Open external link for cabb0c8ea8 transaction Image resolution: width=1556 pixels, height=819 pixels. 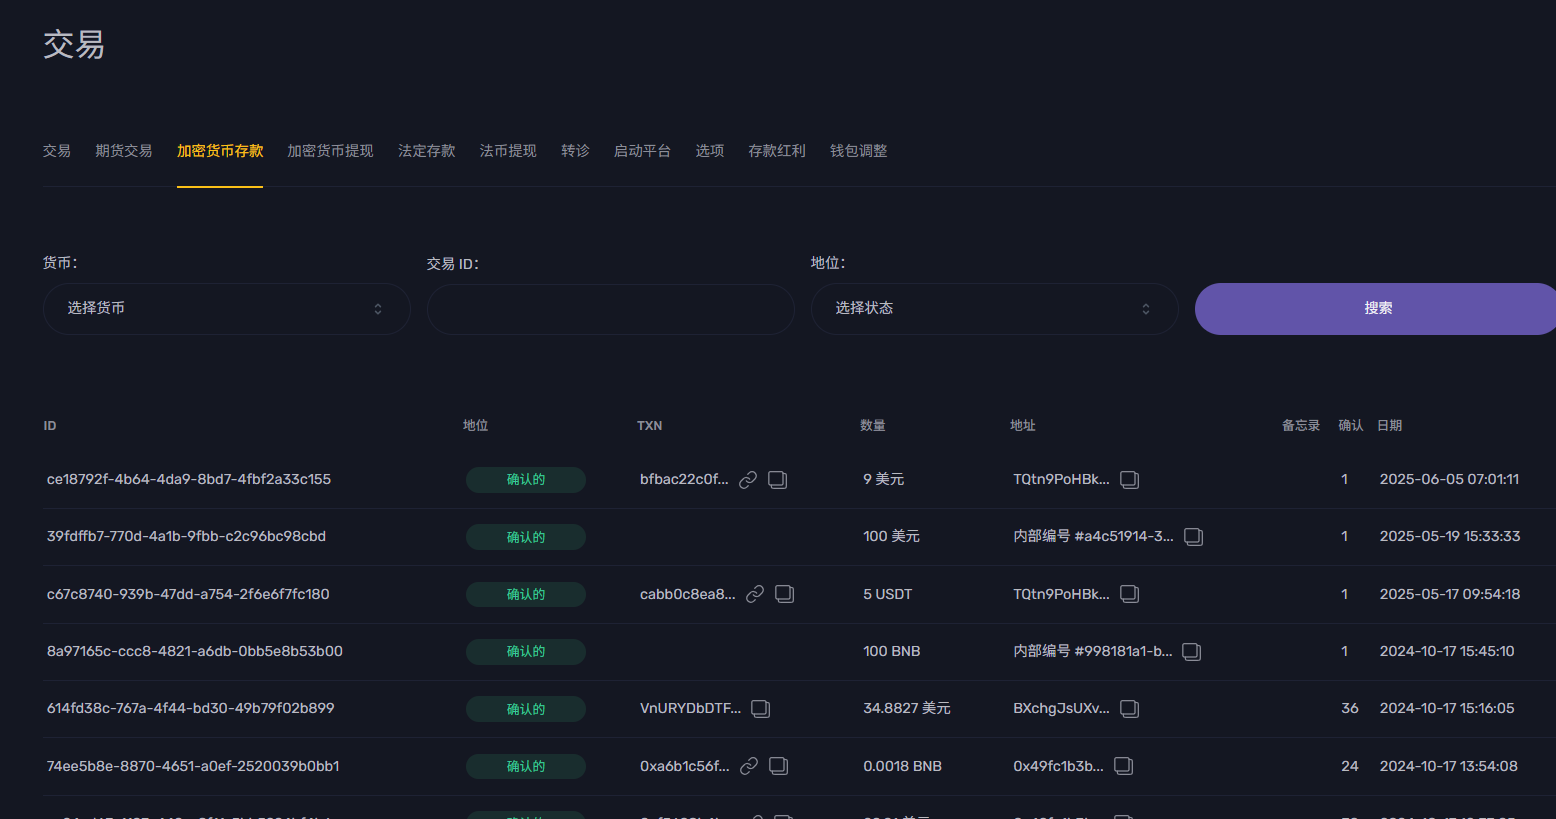pyautogui.click(x=755, y=593)
